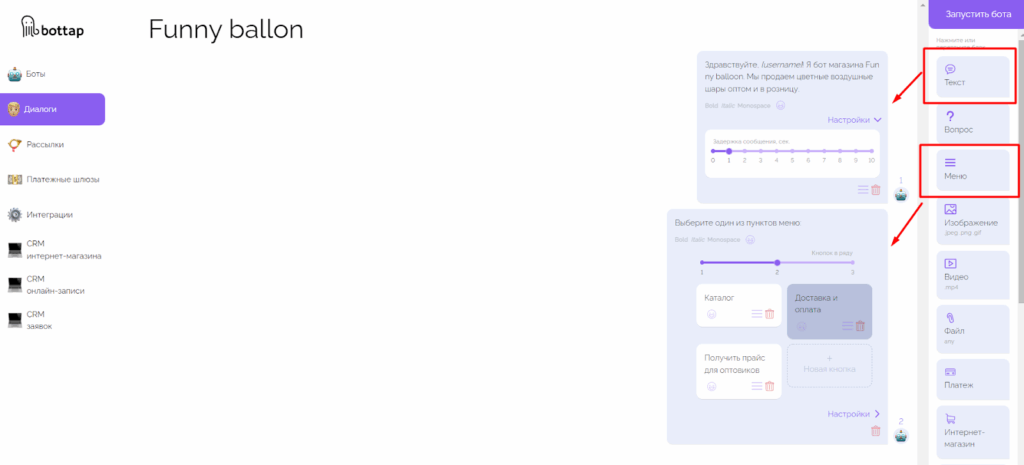Click trash icon on Доставка и оплата button

[860, 326]
